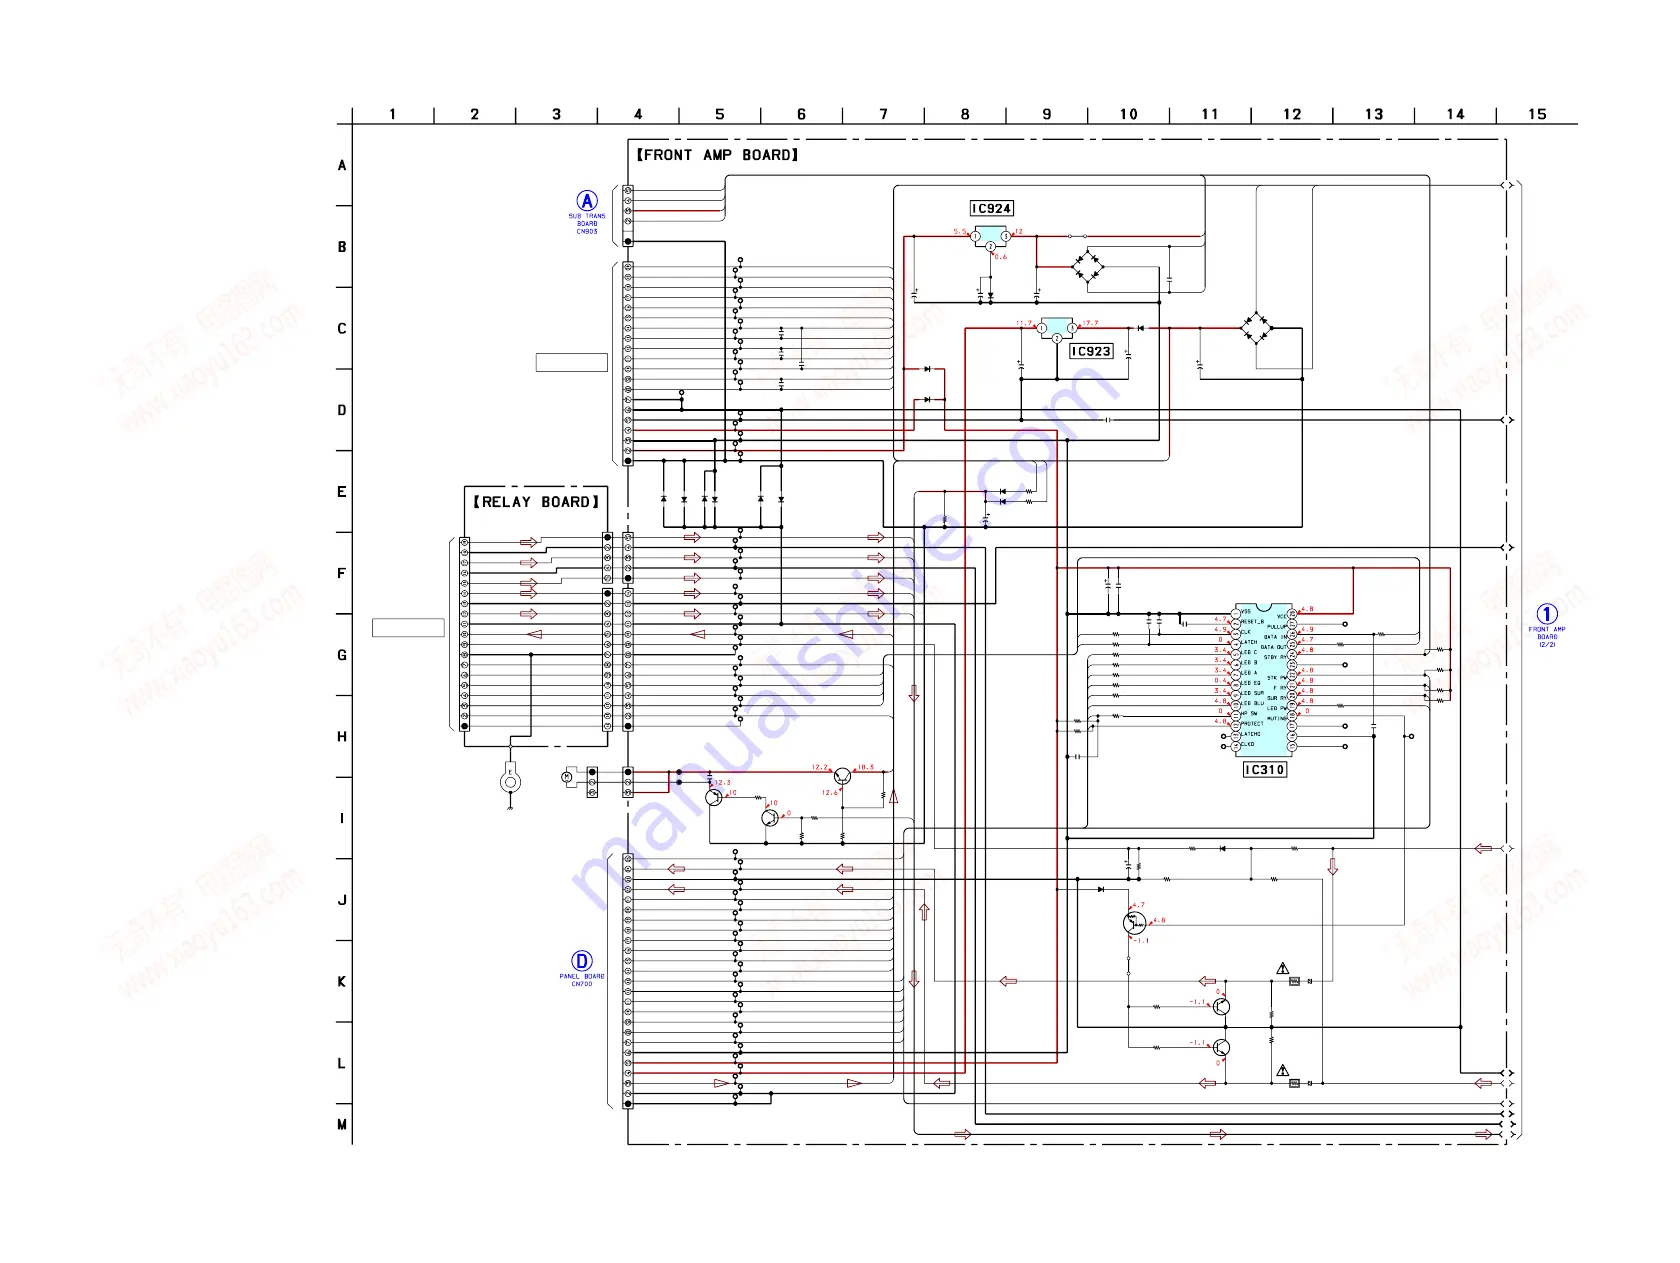Select the transistor with 4.7 and 4.8 volt labels
Image resolution: width=1680 pixels, height=1263 pixels.
point(1134,923)
